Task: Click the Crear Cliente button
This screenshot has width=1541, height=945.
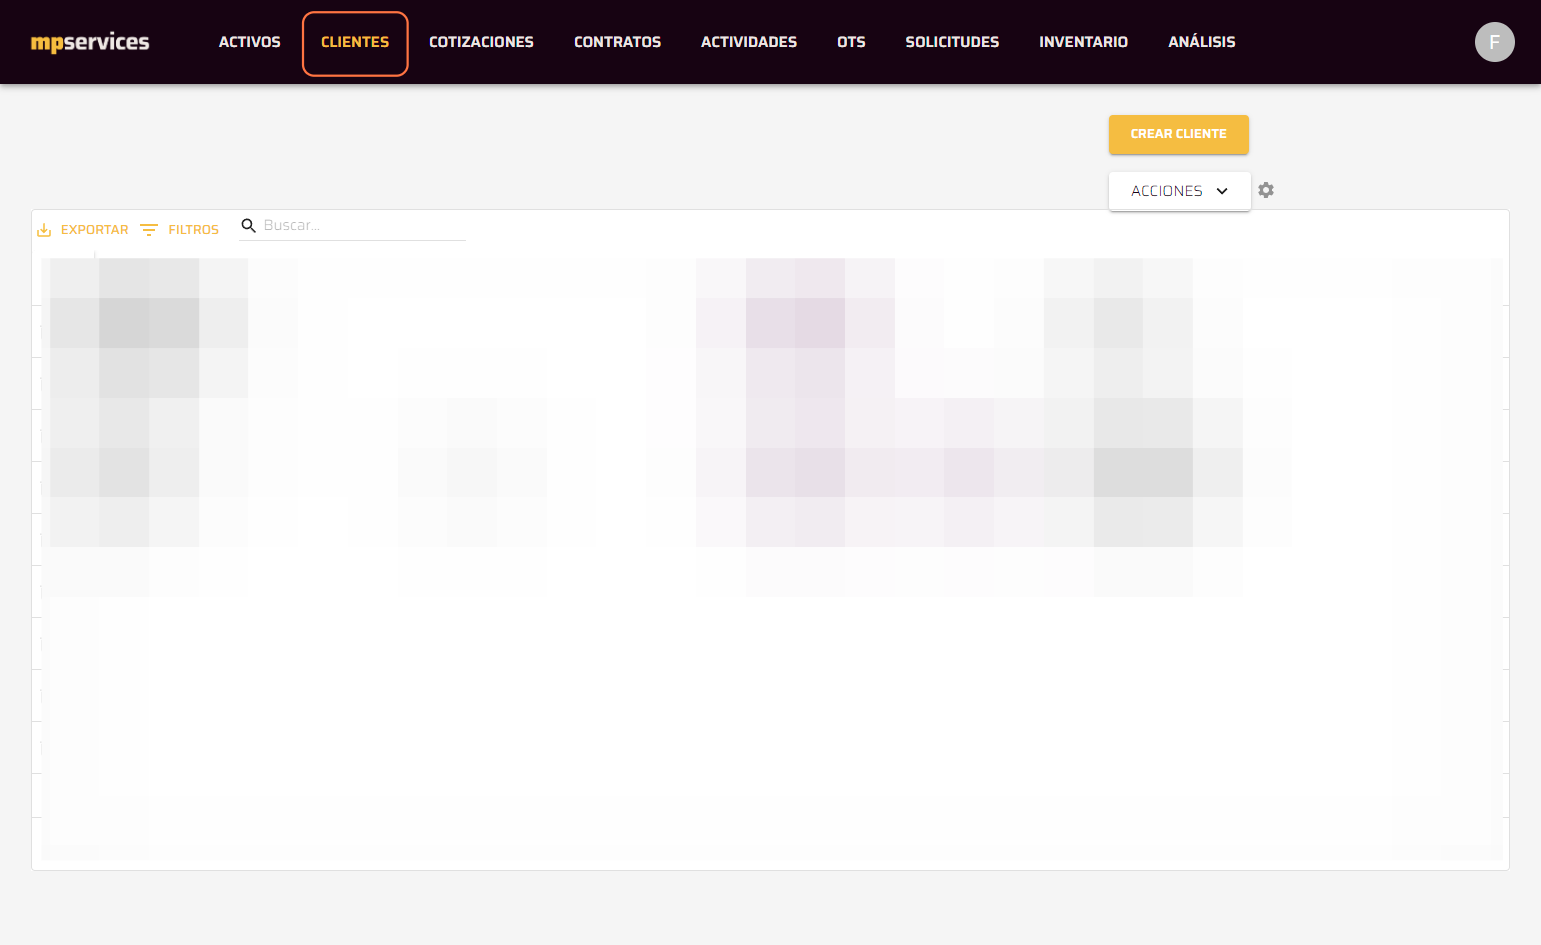Action: coord(1178,134)
